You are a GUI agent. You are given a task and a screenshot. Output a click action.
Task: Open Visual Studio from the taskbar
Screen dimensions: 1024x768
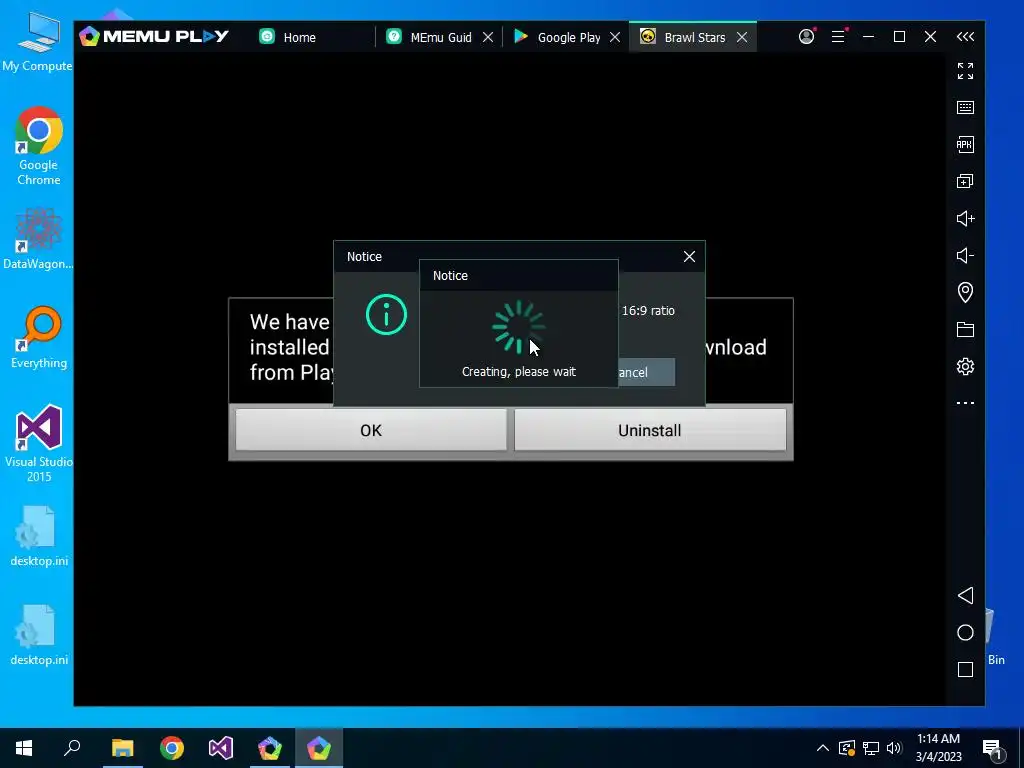[x=221, y=748]
